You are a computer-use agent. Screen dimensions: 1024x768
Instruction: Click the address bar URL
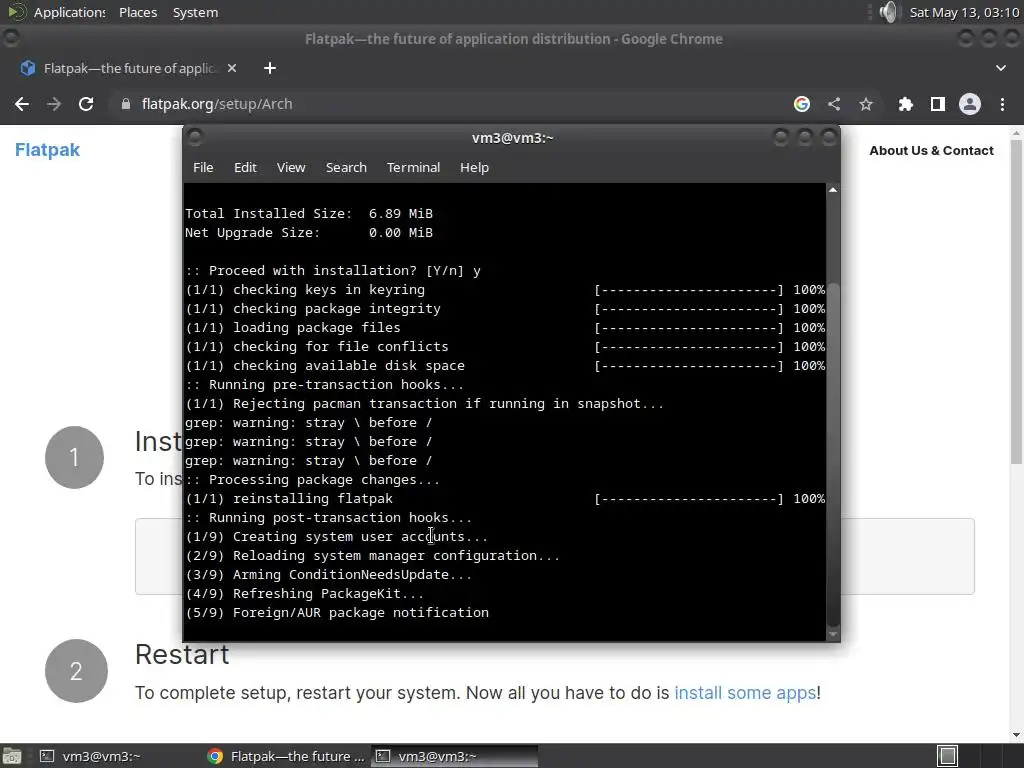(217, 104)
